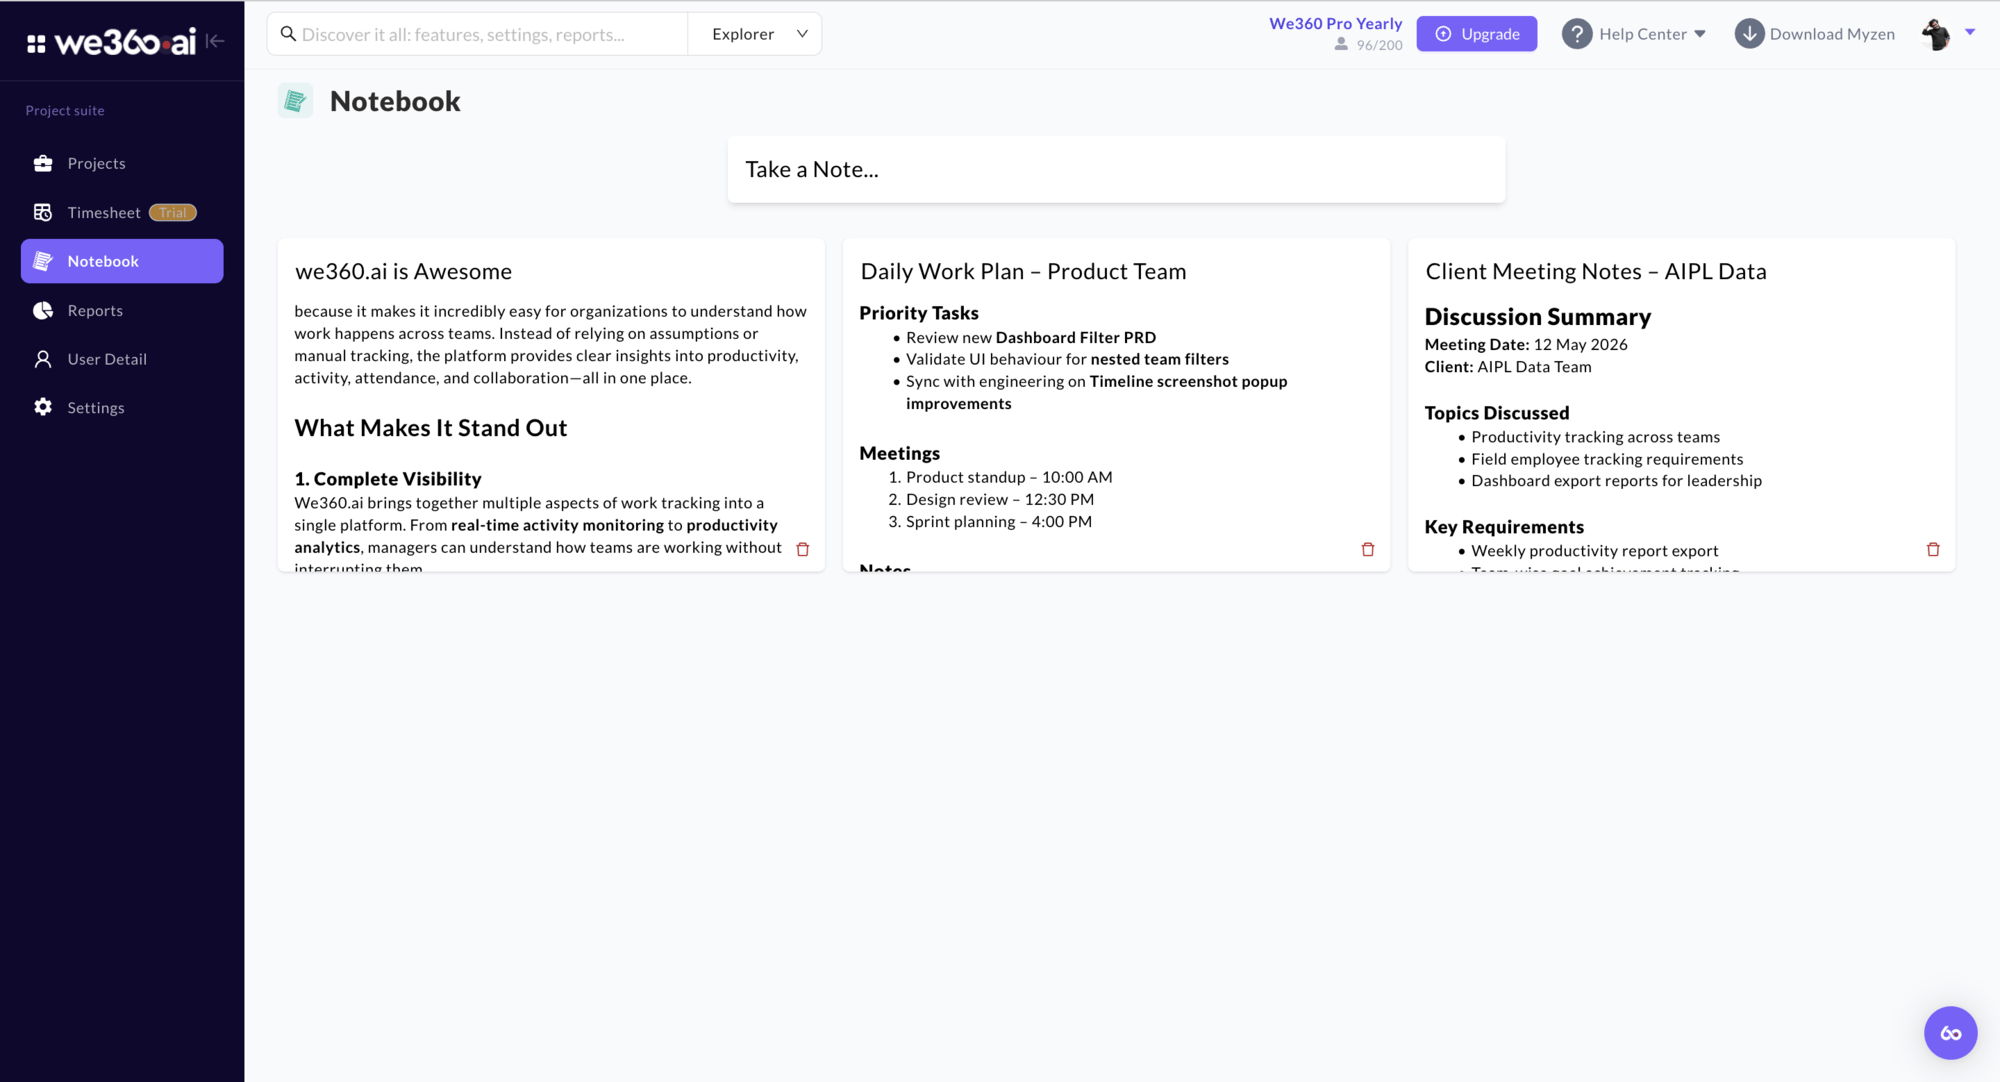The height and width of the screenshot is (1082, 2000).
Task: Click the Upgrade button
Action: [x=1477, y=34]
